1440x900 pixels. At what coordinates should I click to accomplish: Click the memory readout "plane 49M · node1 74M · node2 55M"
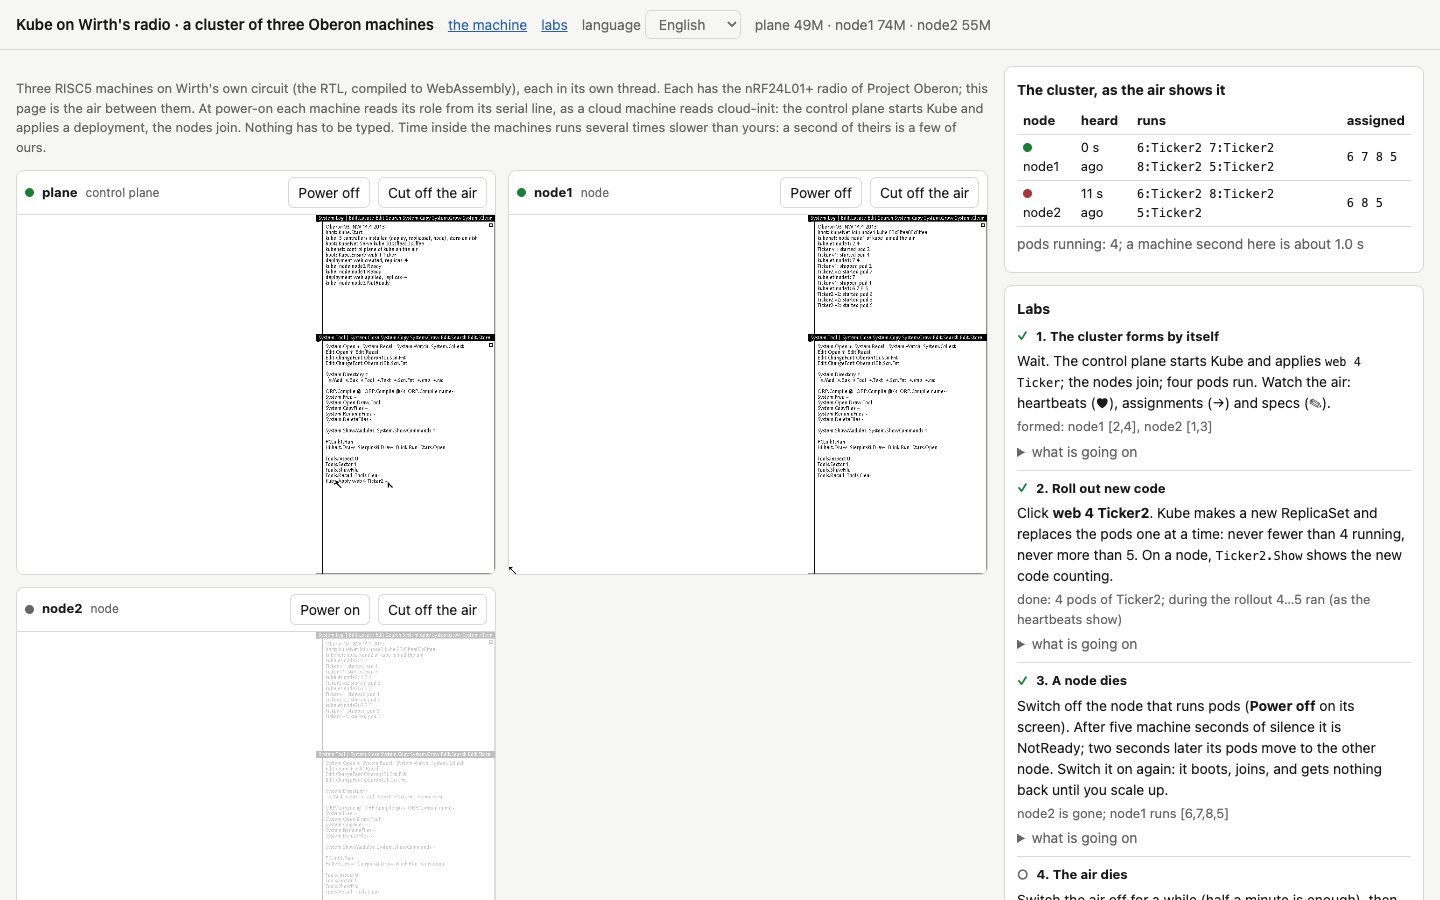tap(873, 25)
